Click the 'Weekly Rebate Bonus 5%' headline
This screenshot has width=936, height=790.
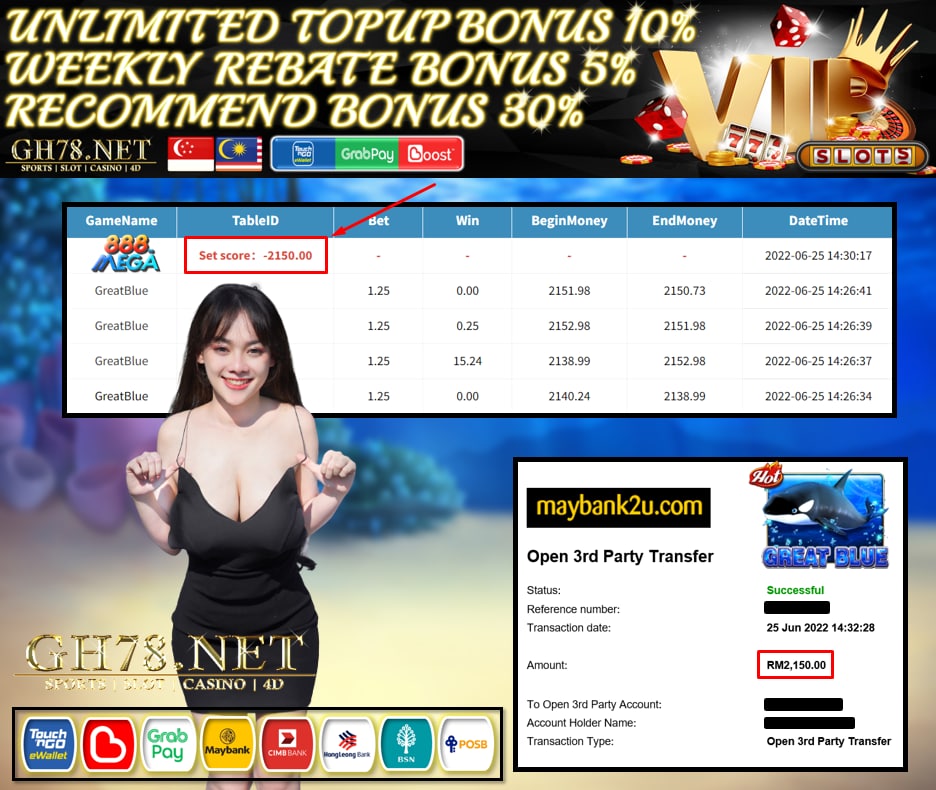pyautogui.click(x=320, y=68)
